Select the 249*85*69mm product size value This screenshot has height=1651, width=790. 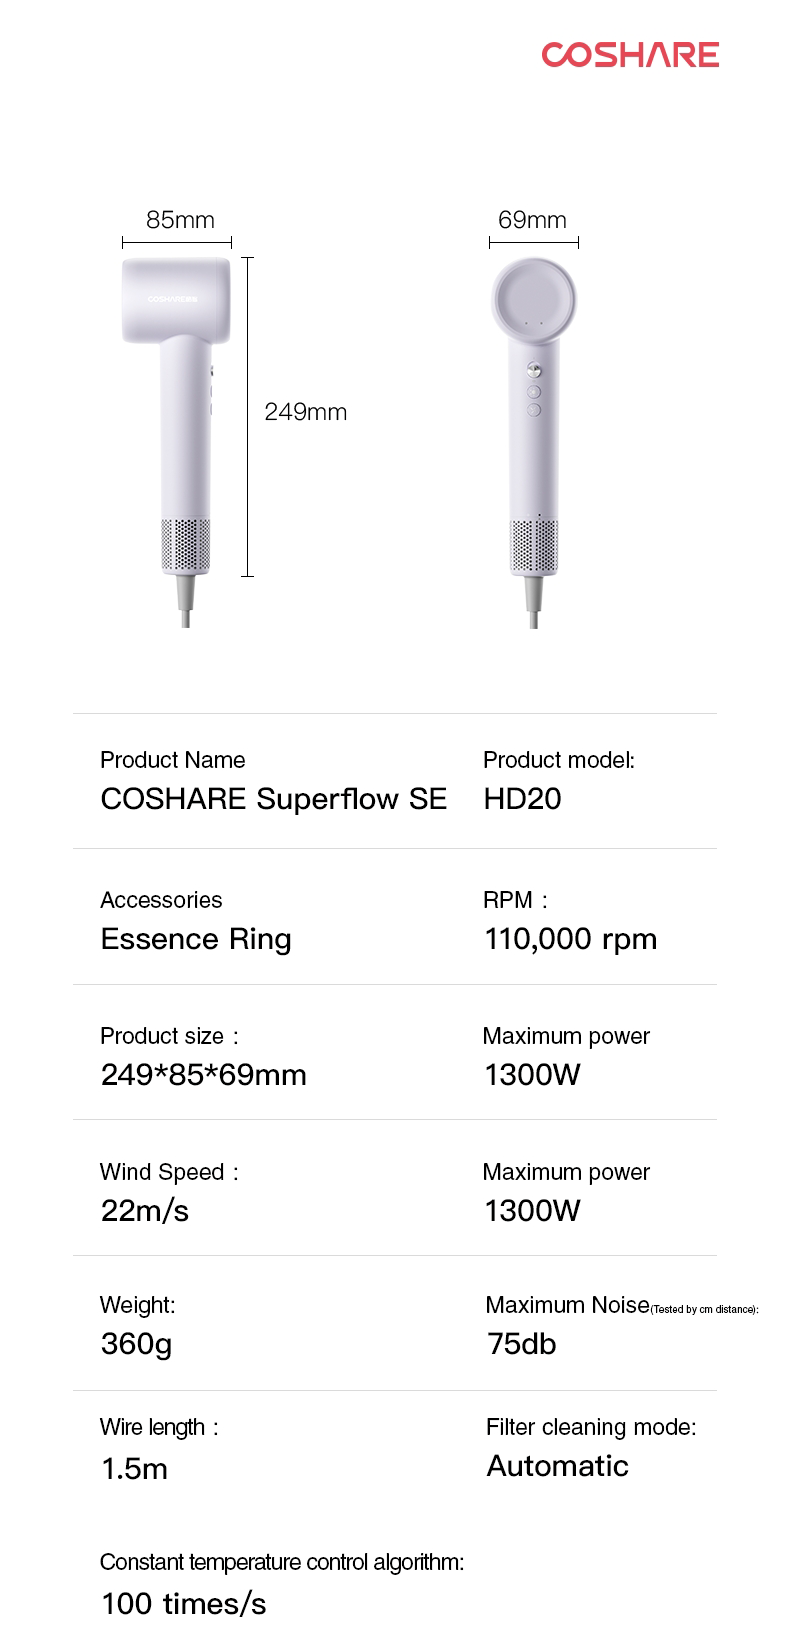click(x=203, y=1075)
